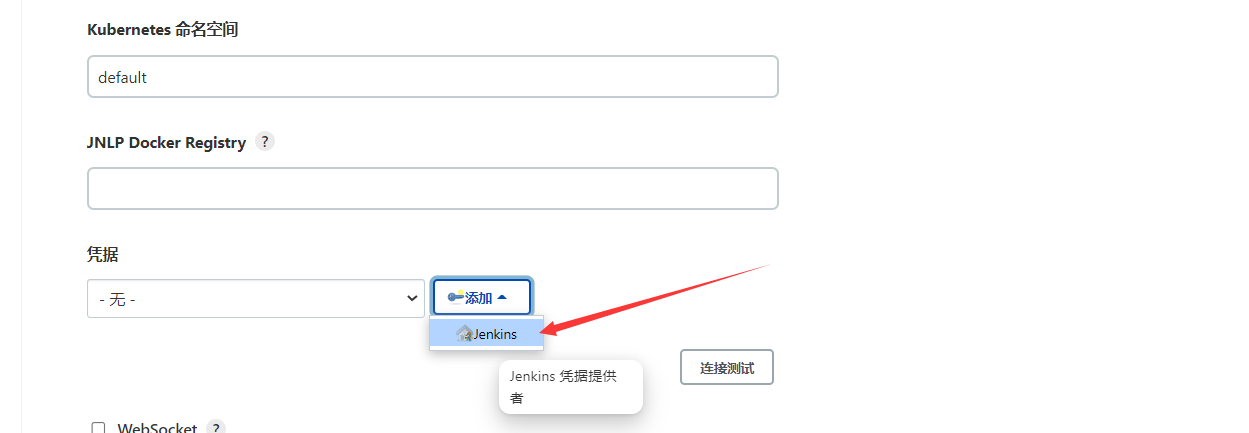The image size is (1249, 433).
Task: Click the chevron arrow of the credentials select
Action: (411, 298)
